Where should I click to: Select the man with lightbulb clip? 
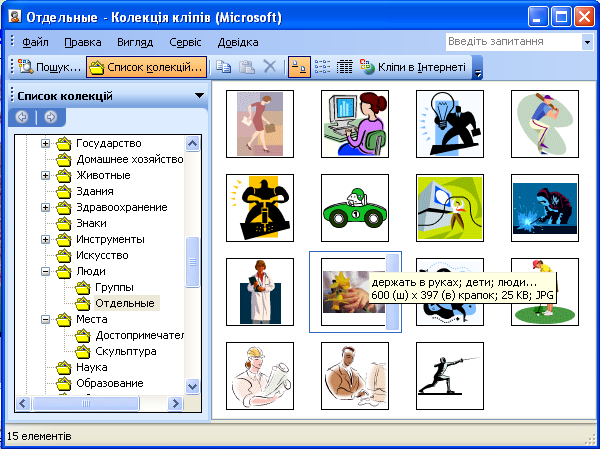[450, 124]
